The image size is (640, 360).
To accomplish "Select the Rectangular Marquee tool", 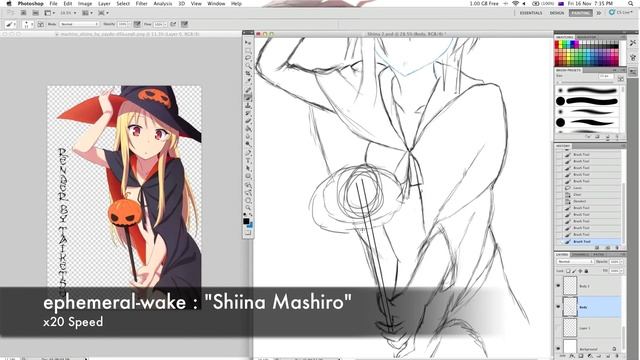I will [248, 50].
